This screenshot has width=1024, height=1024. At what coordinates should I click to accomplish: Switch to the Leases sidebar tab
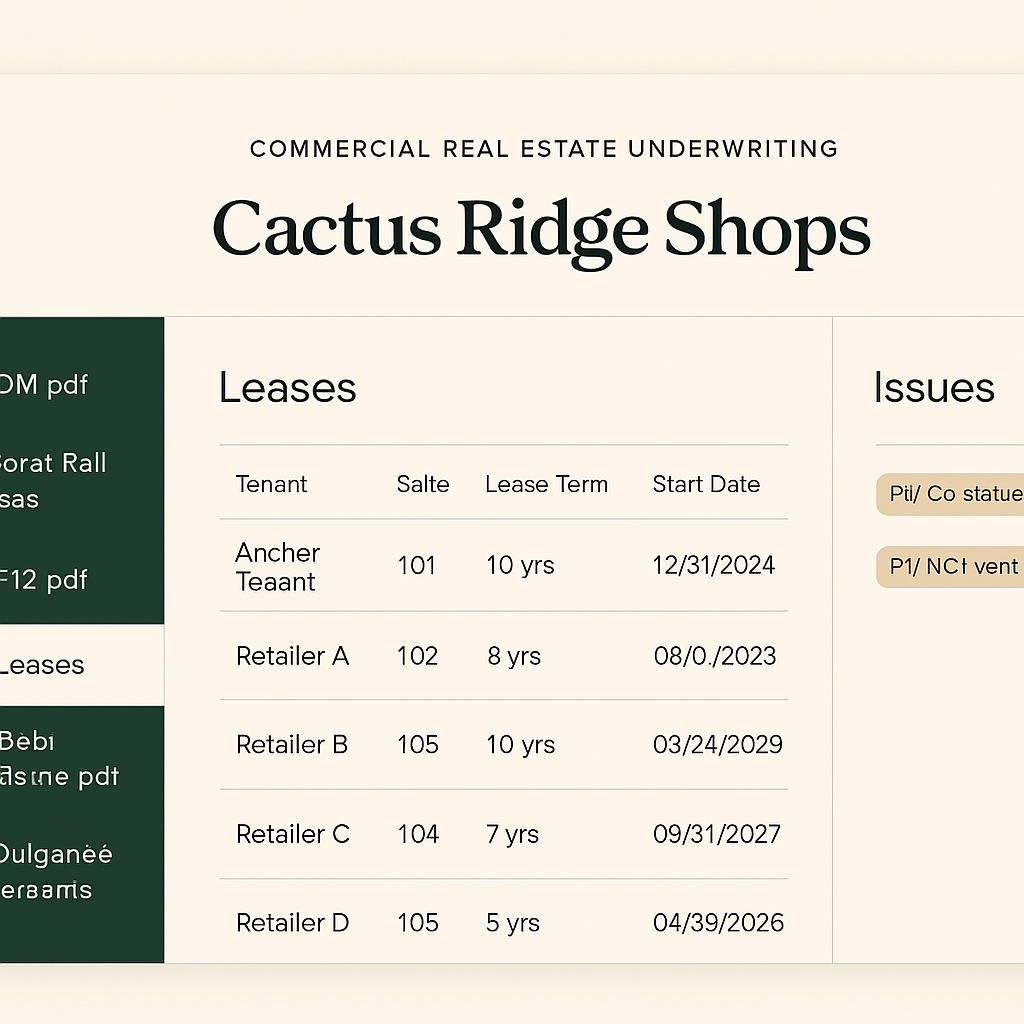pyautogui.click(x=82, y=665)
